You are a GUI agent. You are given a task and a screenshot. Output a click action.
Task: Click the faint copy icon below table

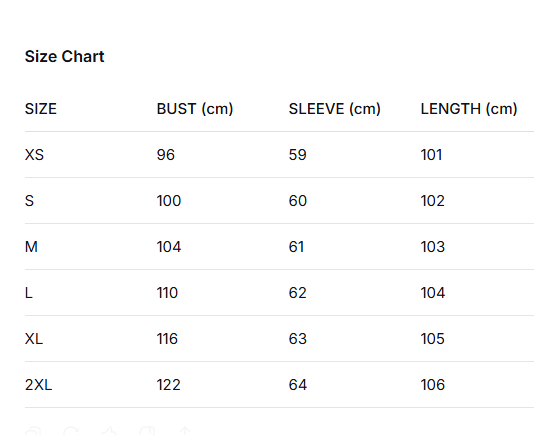click(x=33, y=431)
